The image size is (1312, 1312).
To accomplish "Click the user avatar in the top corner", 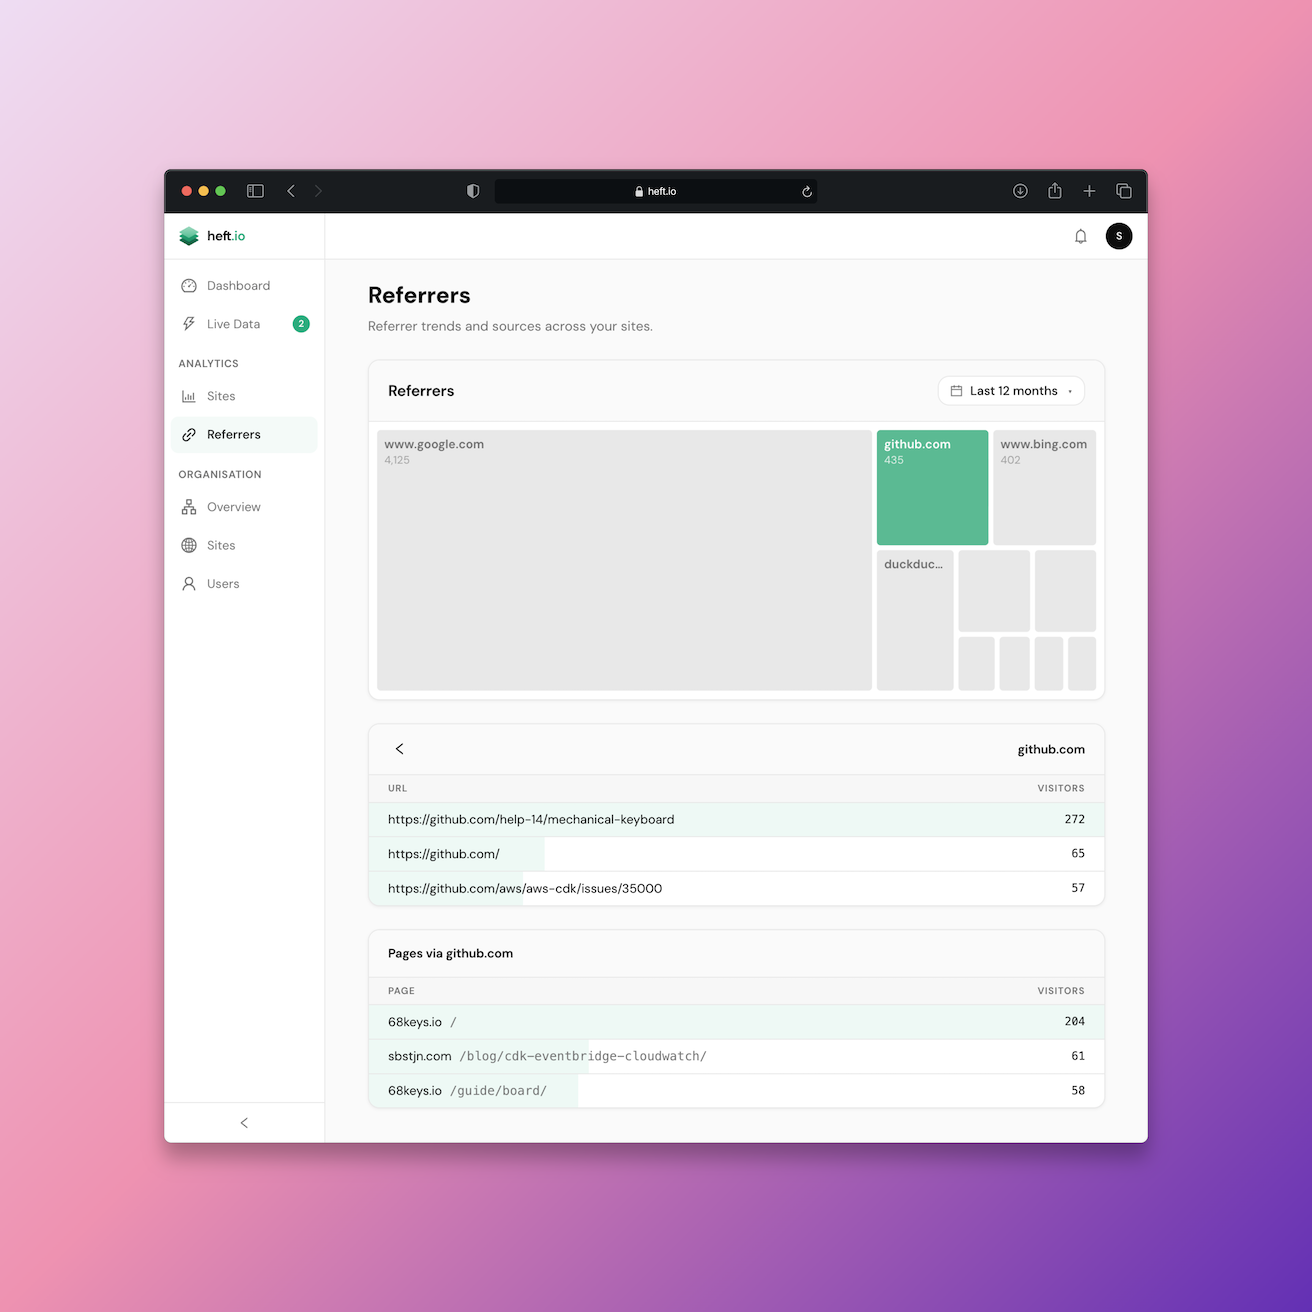I will (1119, 236).
